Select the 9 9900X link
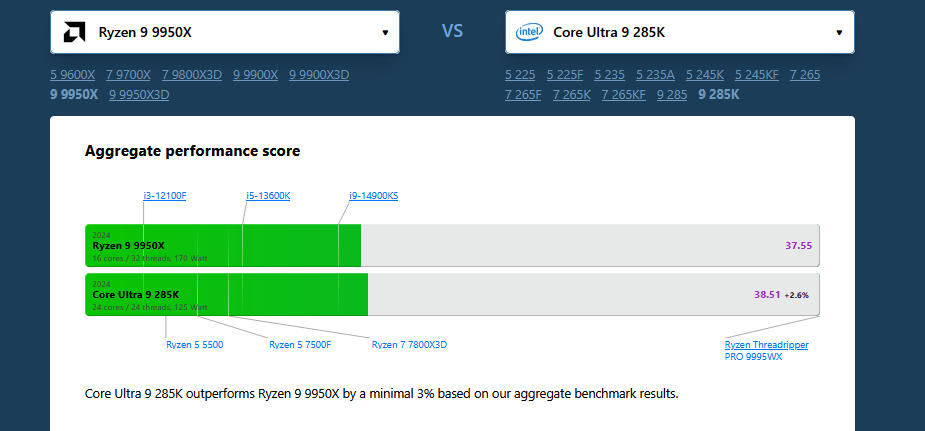 point(255,75)
